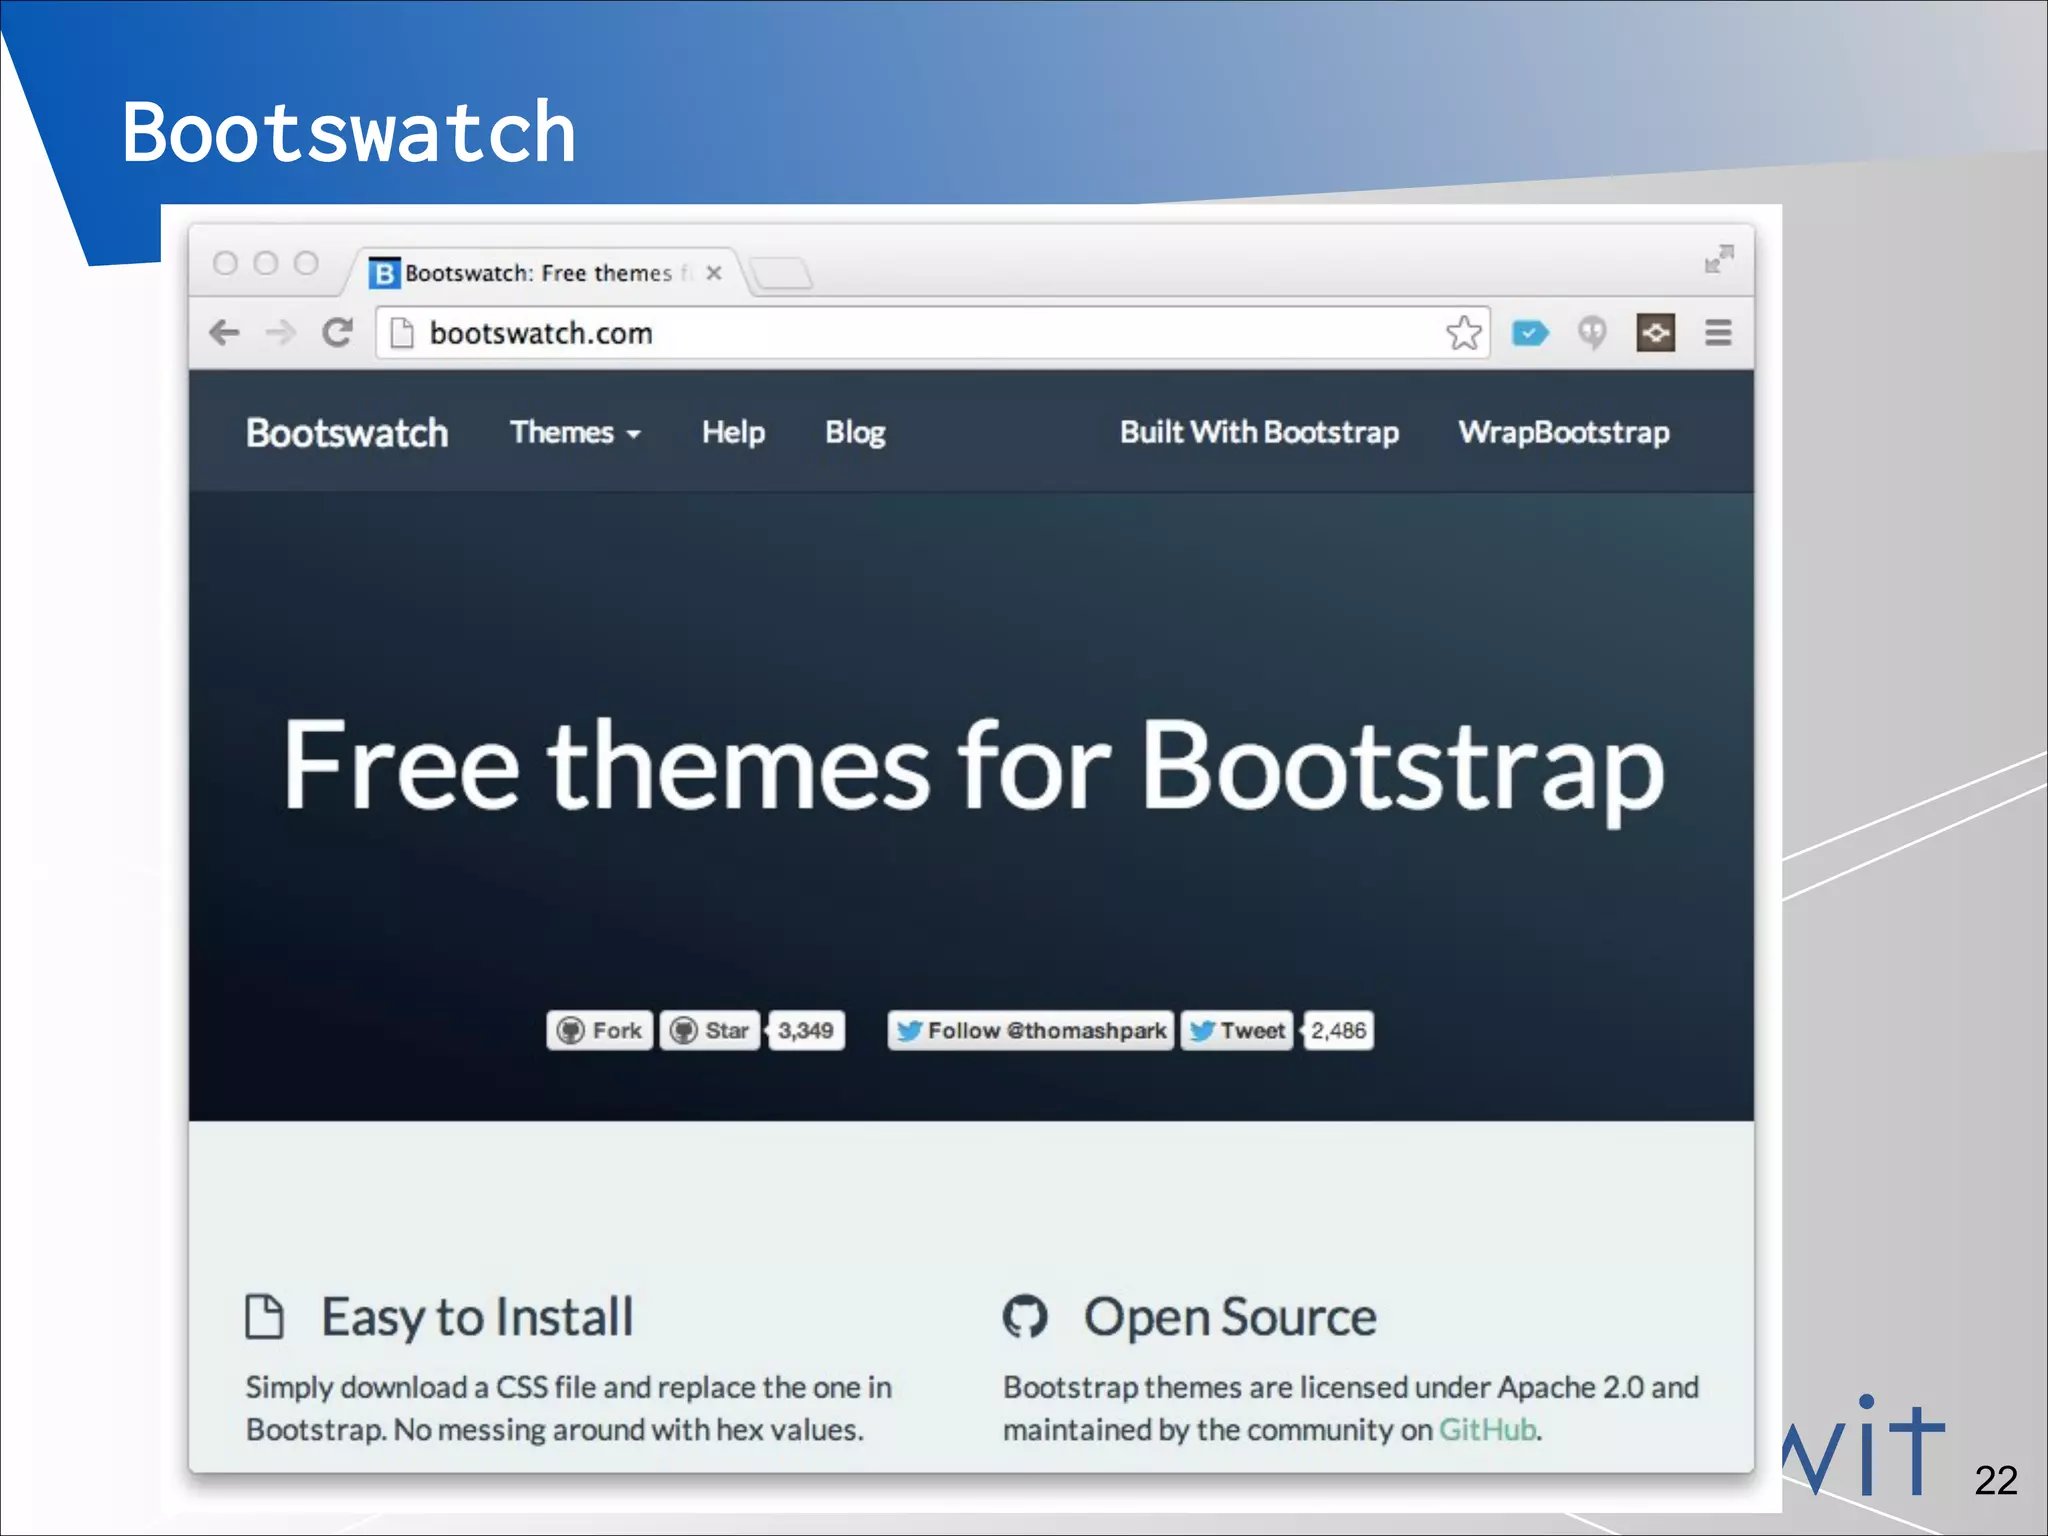This screenshot has height=1536, width=2048.
Task: Go back with the browser back arrow
Action: click(225, 333)
